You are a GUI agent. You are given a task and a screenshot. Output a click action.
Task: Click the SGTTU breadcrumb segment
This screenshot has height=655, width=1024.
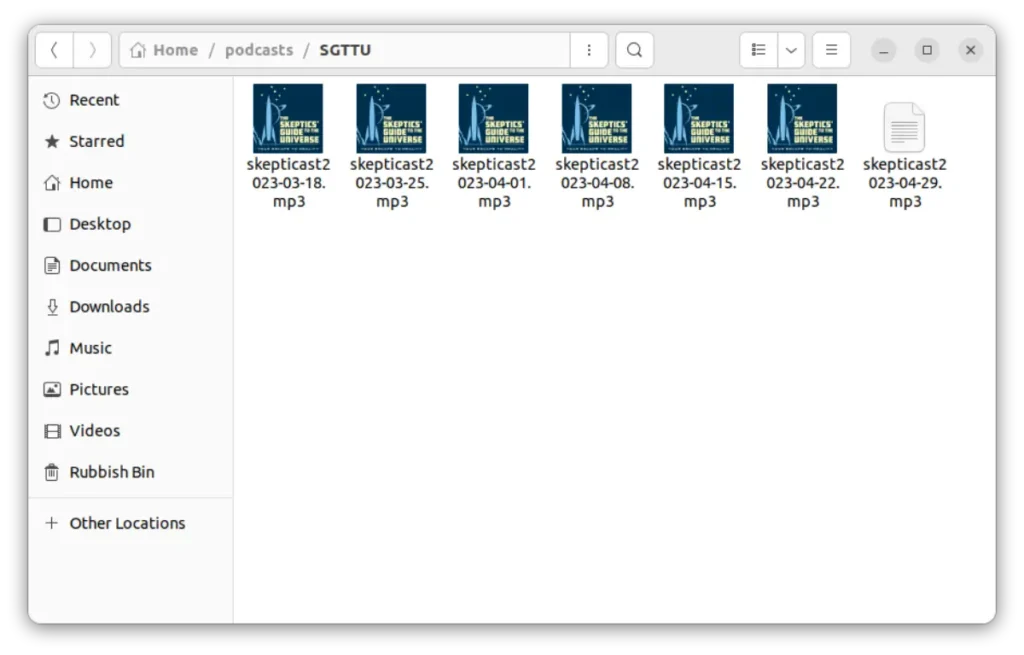coord(345,49)
